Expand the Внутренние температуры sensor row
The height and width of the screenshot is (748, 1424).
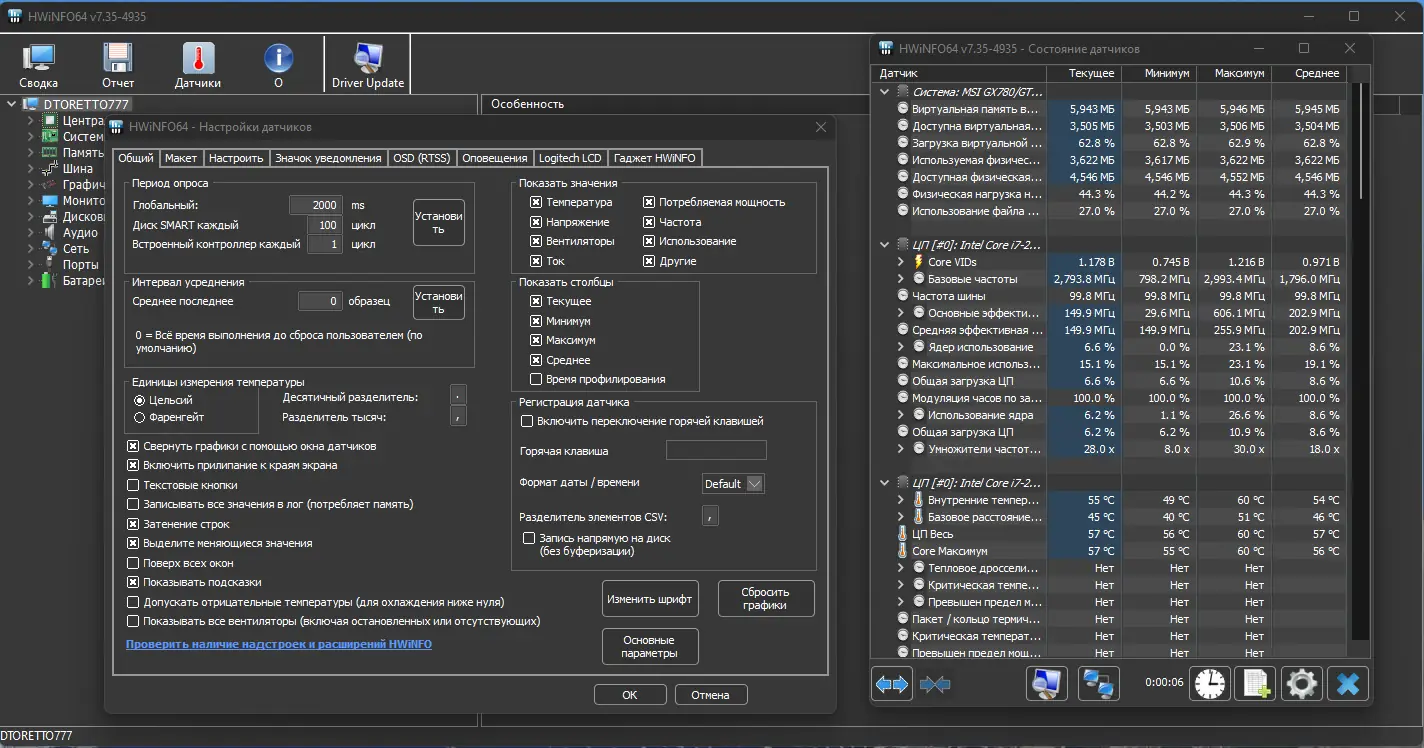901,500
